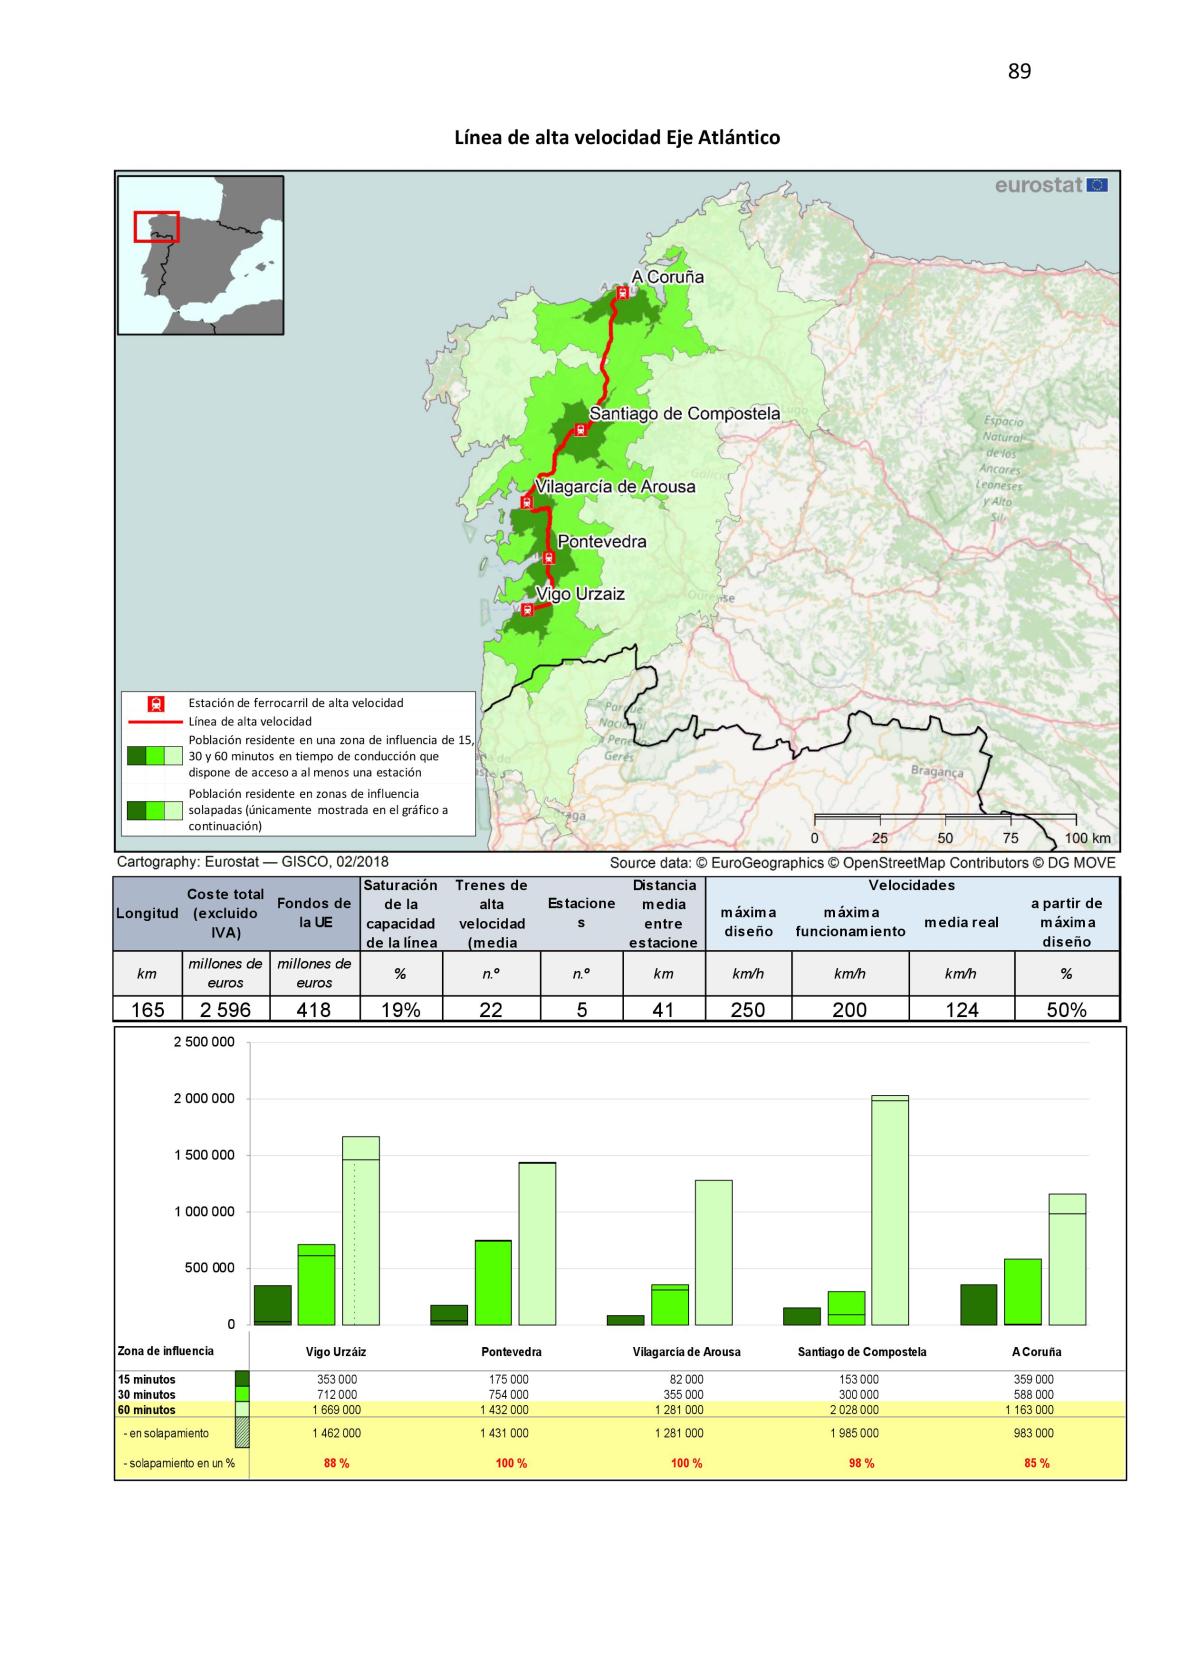Image resolution: width=1179 pixels, height=1668 pixels.
Task: Click the 60 minutos light green swatch
Action: click(x=241, y=1410)
